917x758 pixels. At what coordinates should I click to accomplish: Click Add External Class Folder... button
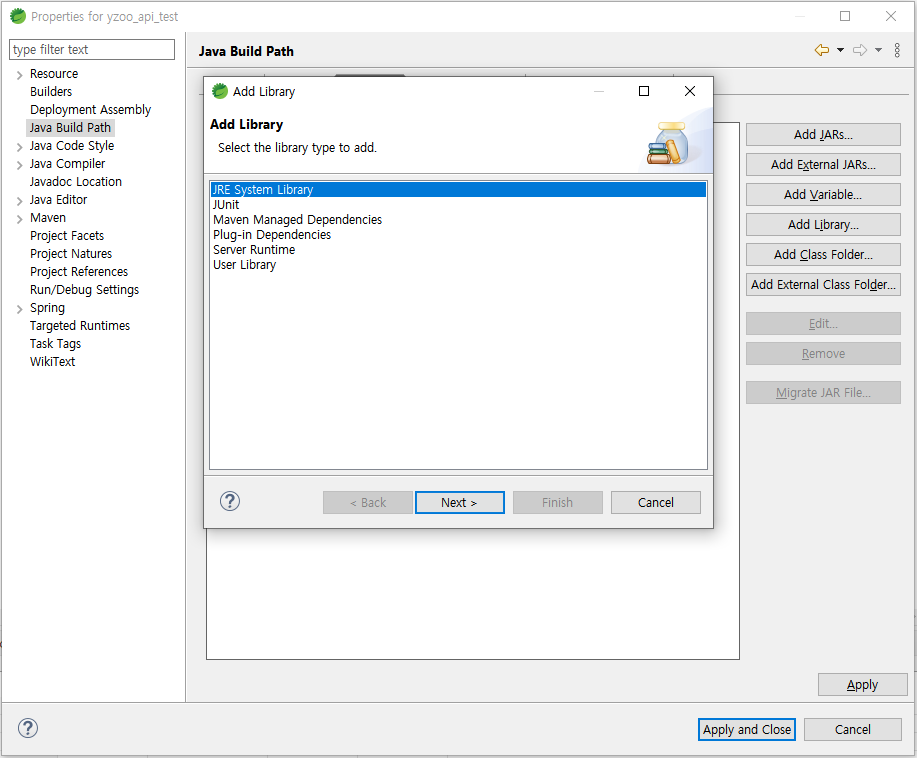tap(823, 285)
